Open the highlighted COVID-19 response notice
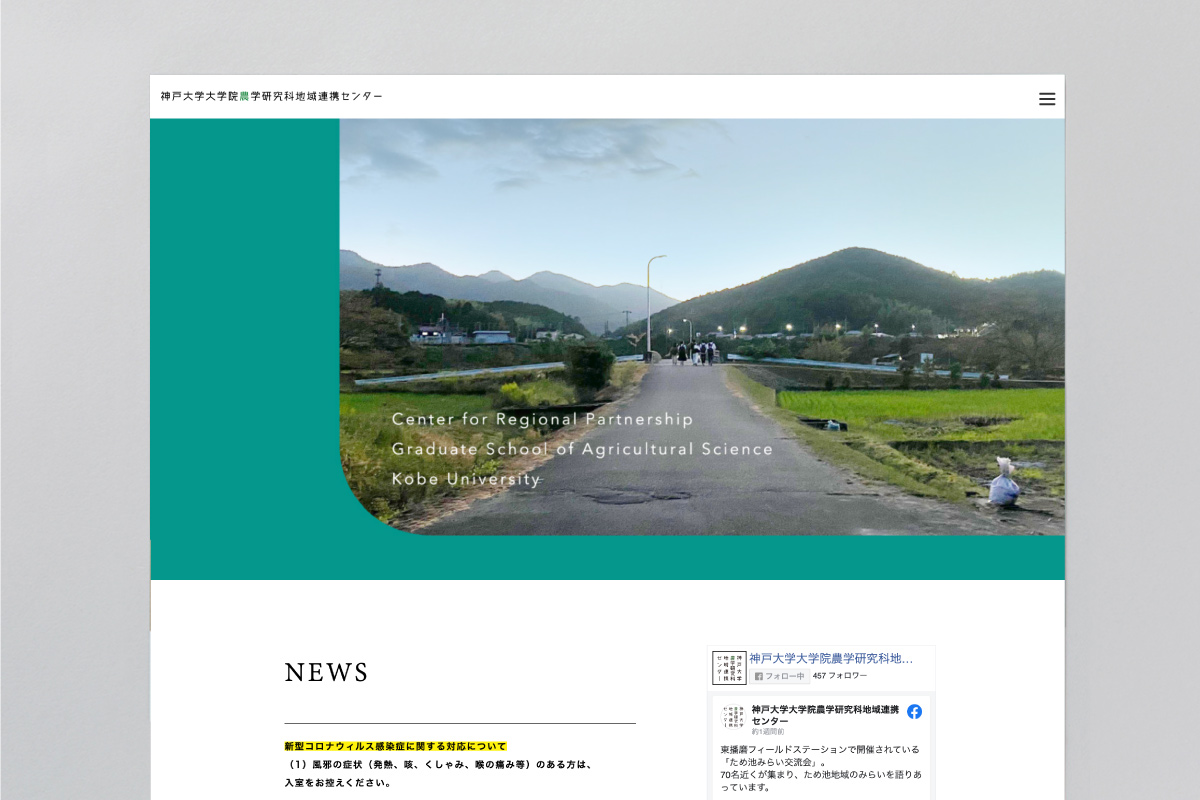 [x=395, y=745]
